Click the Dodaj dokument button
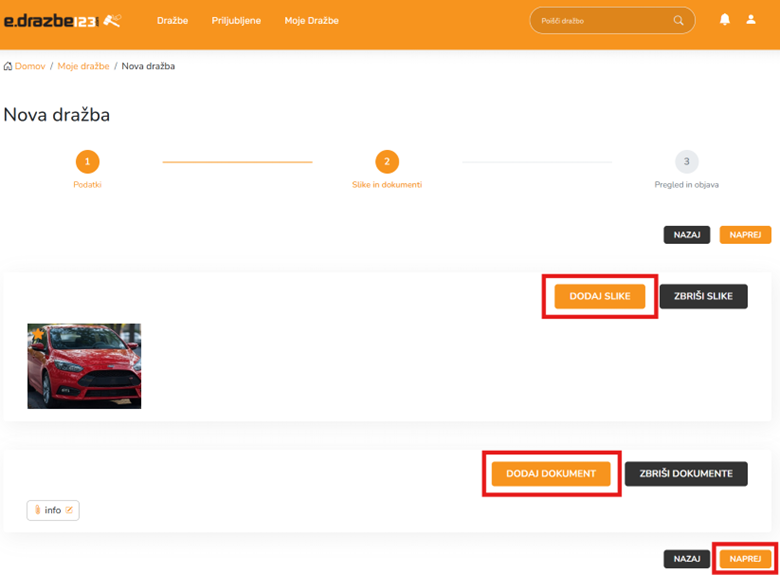780x575 pixels. [551, 474]
